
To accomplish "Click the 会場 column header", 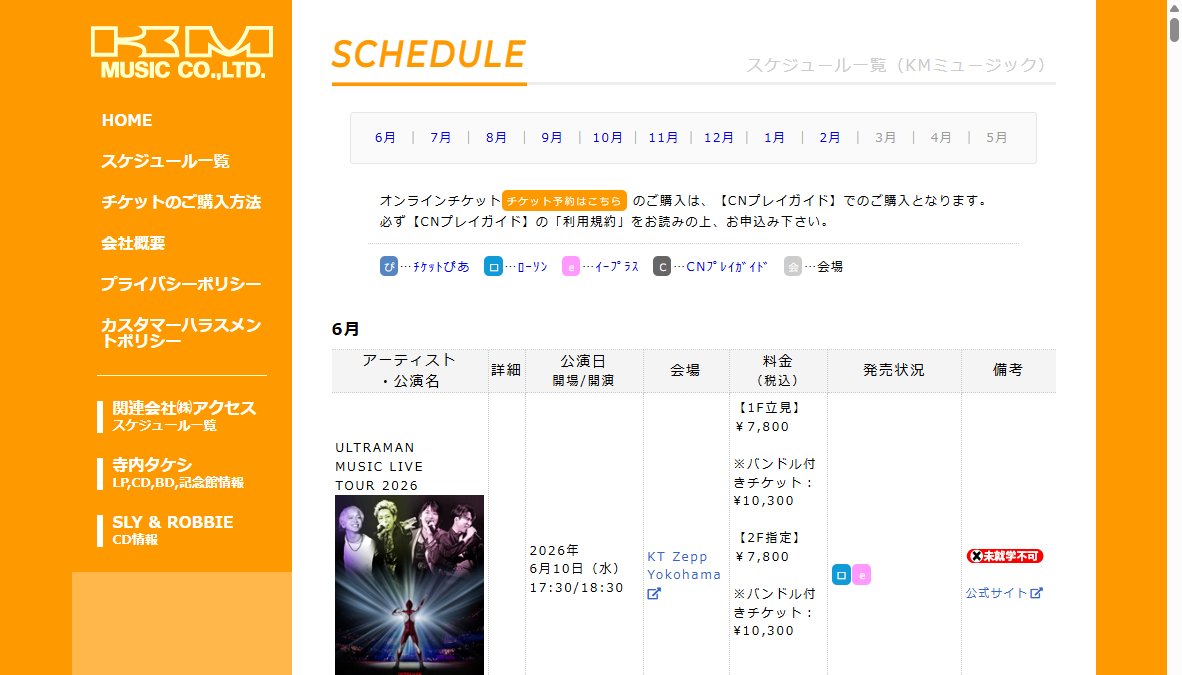I will click(x=685, y=370).
